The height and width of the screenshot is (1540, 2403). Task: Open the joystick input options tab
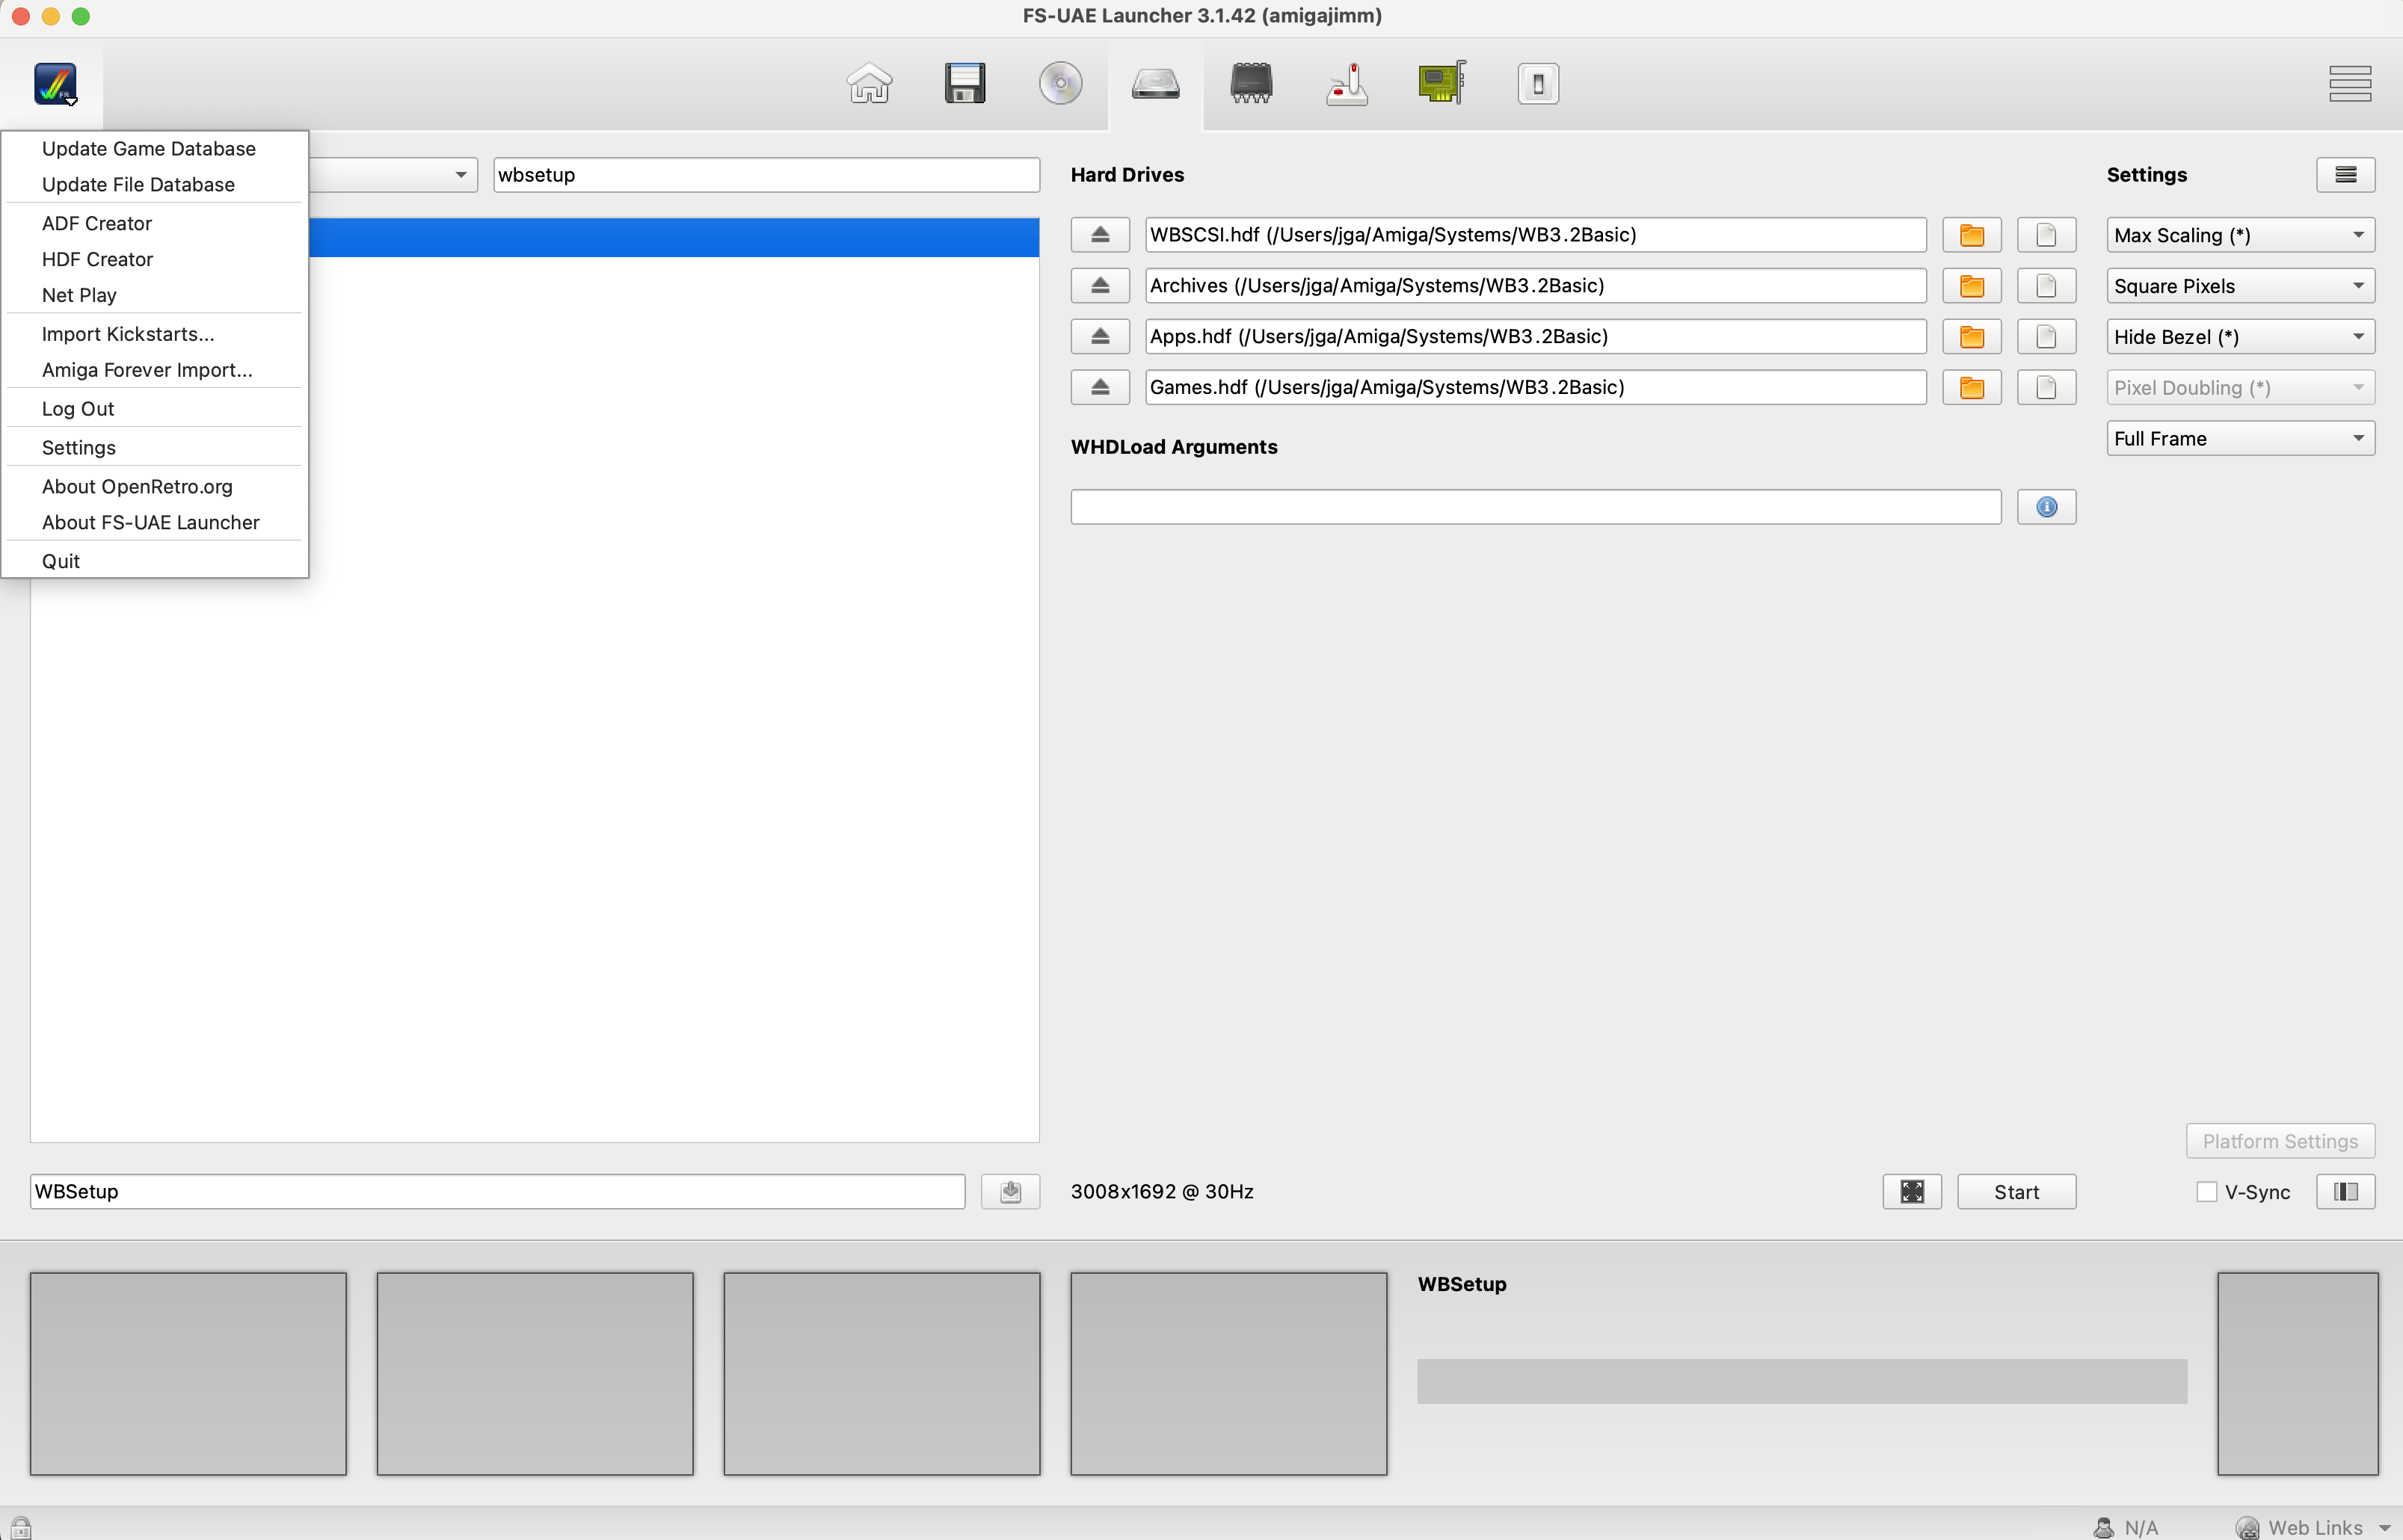[1347, 84]
